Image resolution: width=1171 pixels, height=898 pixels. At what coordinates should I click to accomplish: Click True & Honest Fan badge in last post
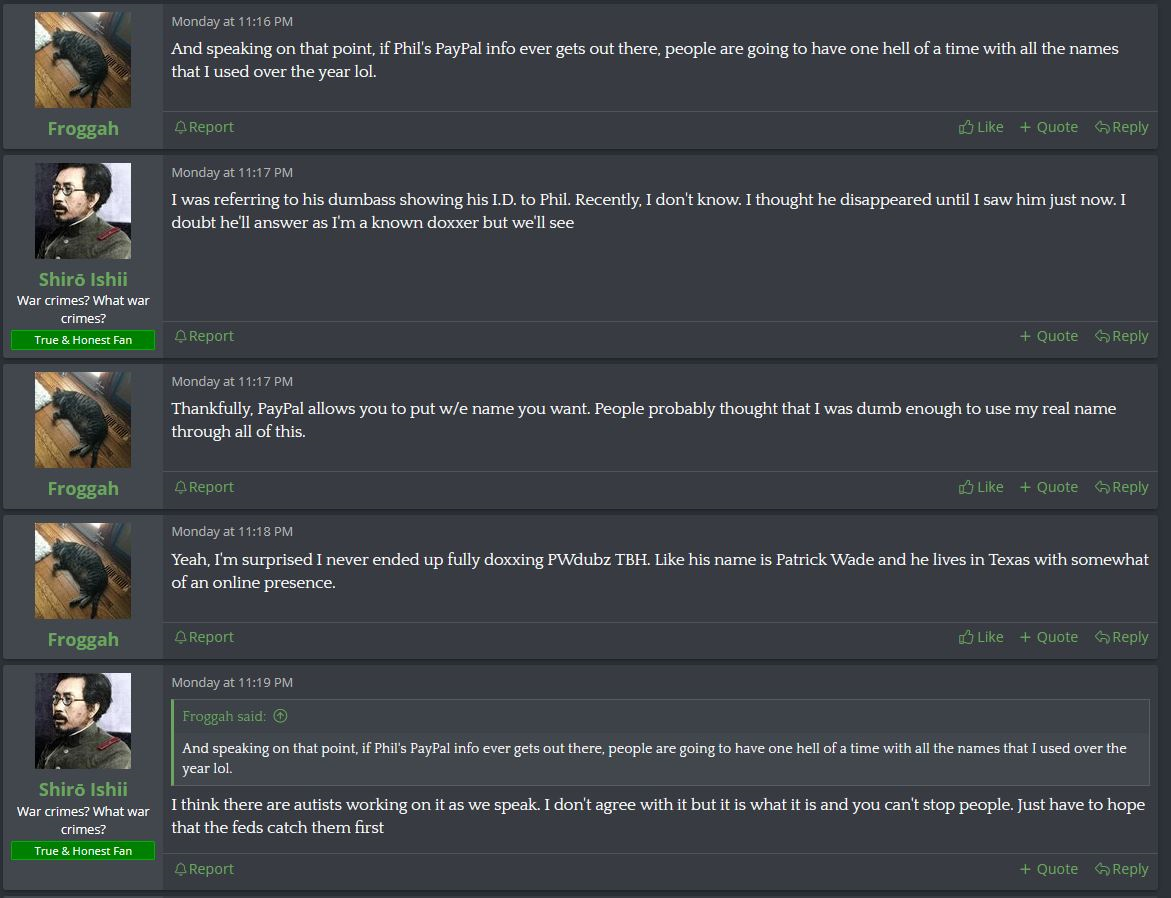83,851
